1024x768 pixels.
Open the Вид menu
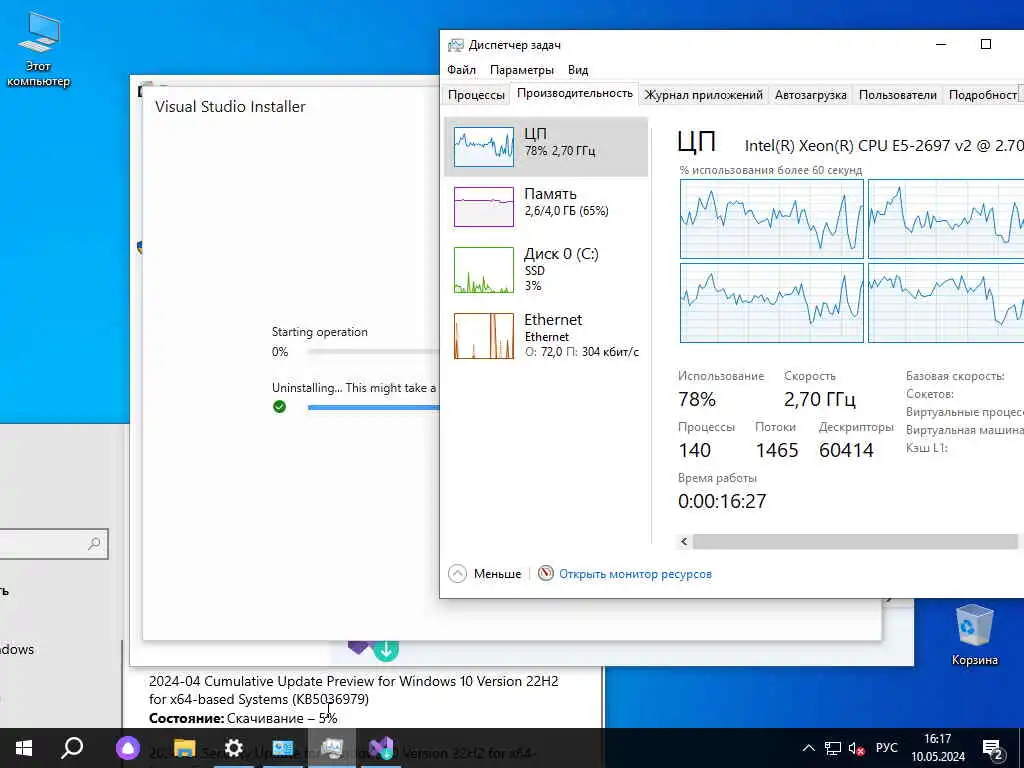[x=577, y=70]
